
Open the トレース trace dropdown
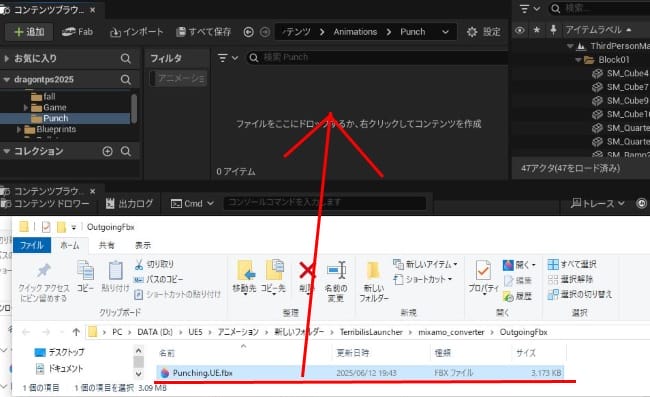597,203
